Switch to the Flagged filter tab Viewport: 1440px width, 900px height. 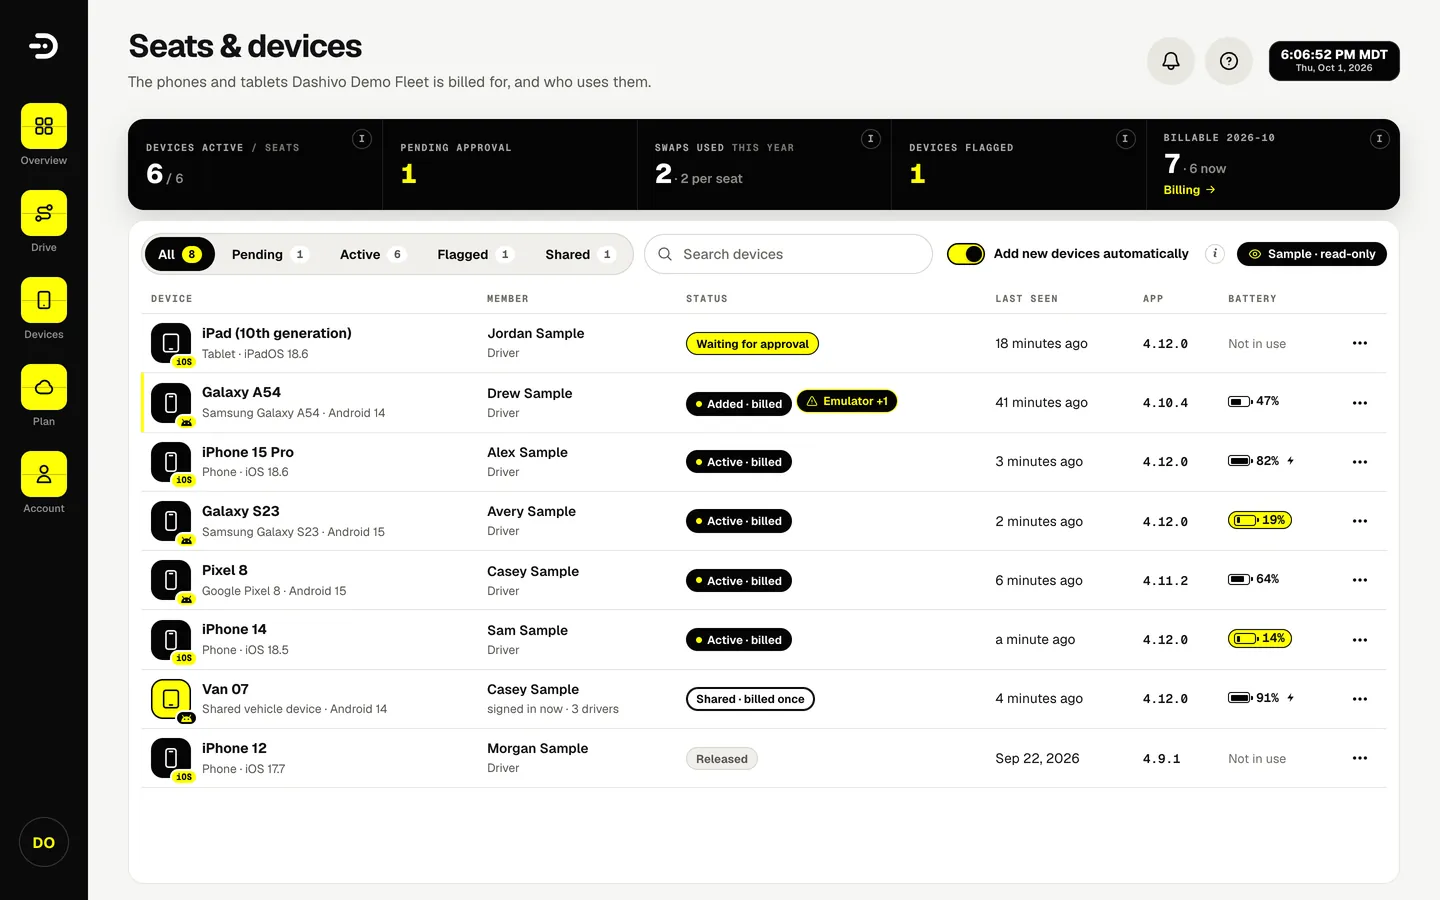point(475,254)
